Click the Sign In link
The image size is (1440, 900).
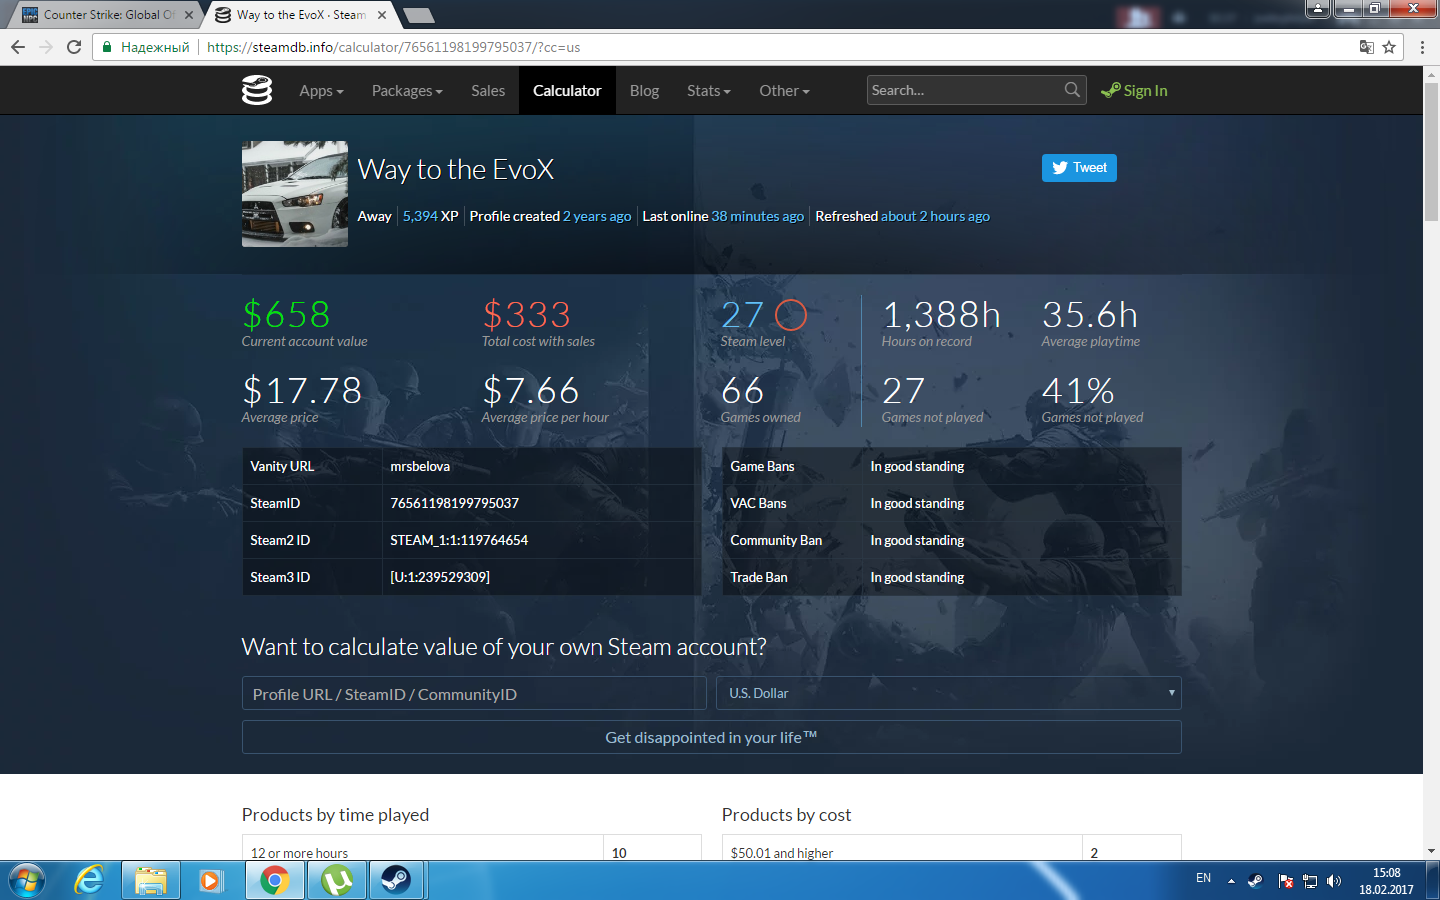point(1135,90)
